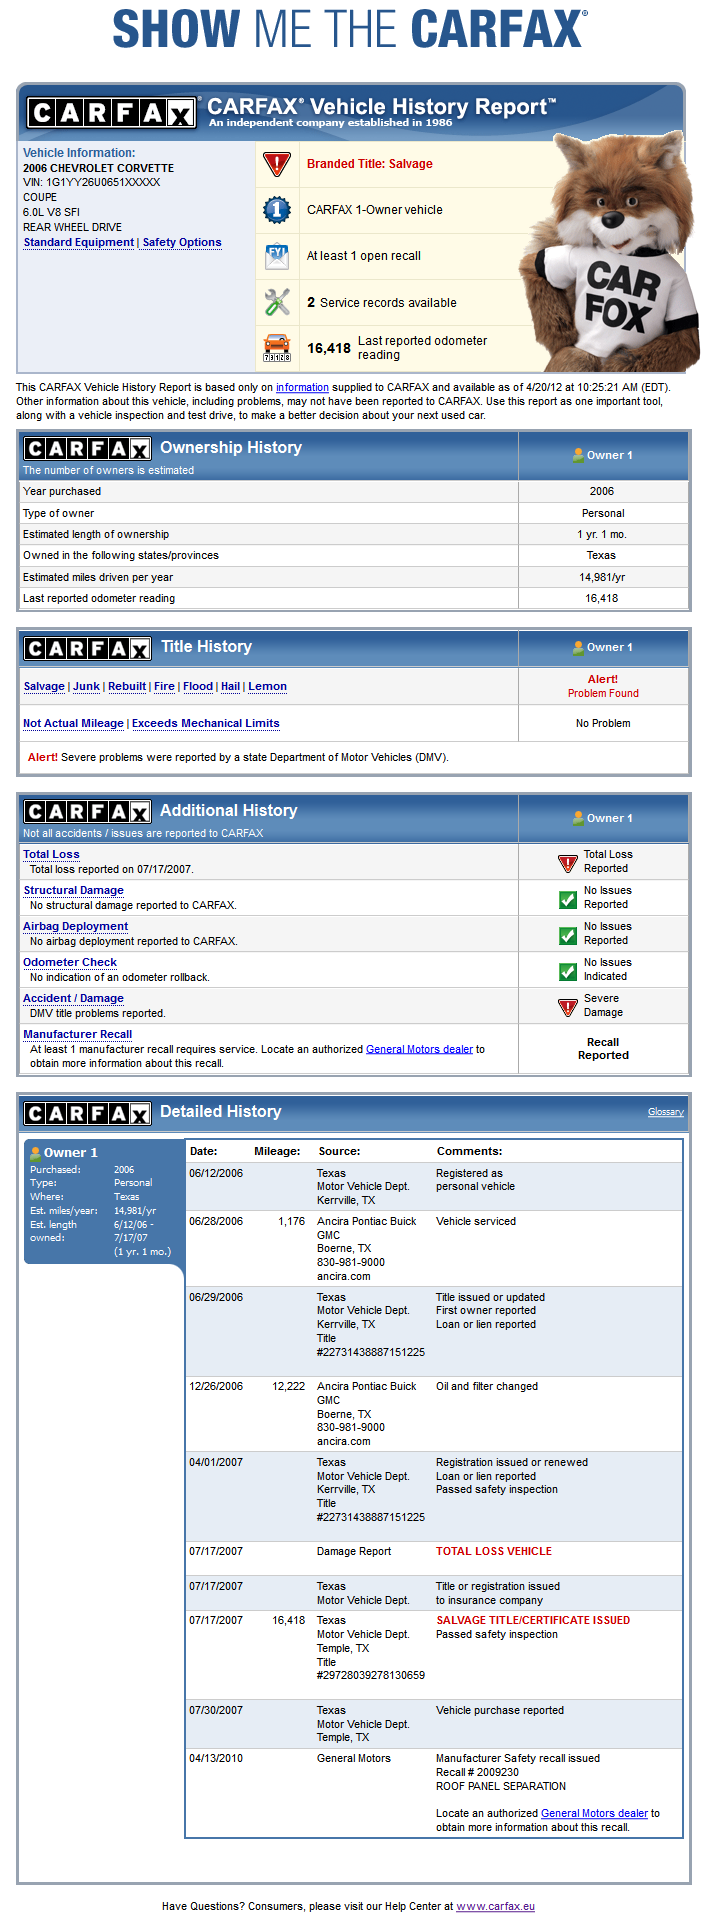The image size is (701, 1917).
Task: Click 'SALVAGE TITLE/CERTIFICATE ISSUED' comment
Action: [533, 1620]
